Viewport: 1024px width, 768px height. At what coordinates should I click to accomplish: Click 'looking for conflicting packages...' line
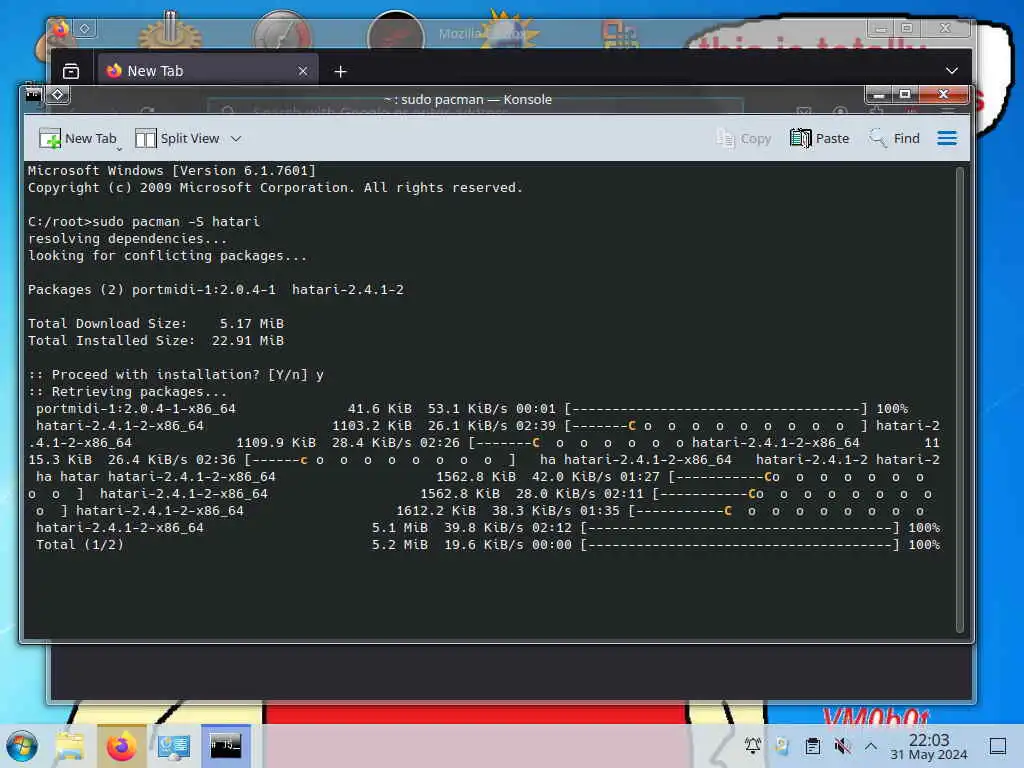click(167, 255)
